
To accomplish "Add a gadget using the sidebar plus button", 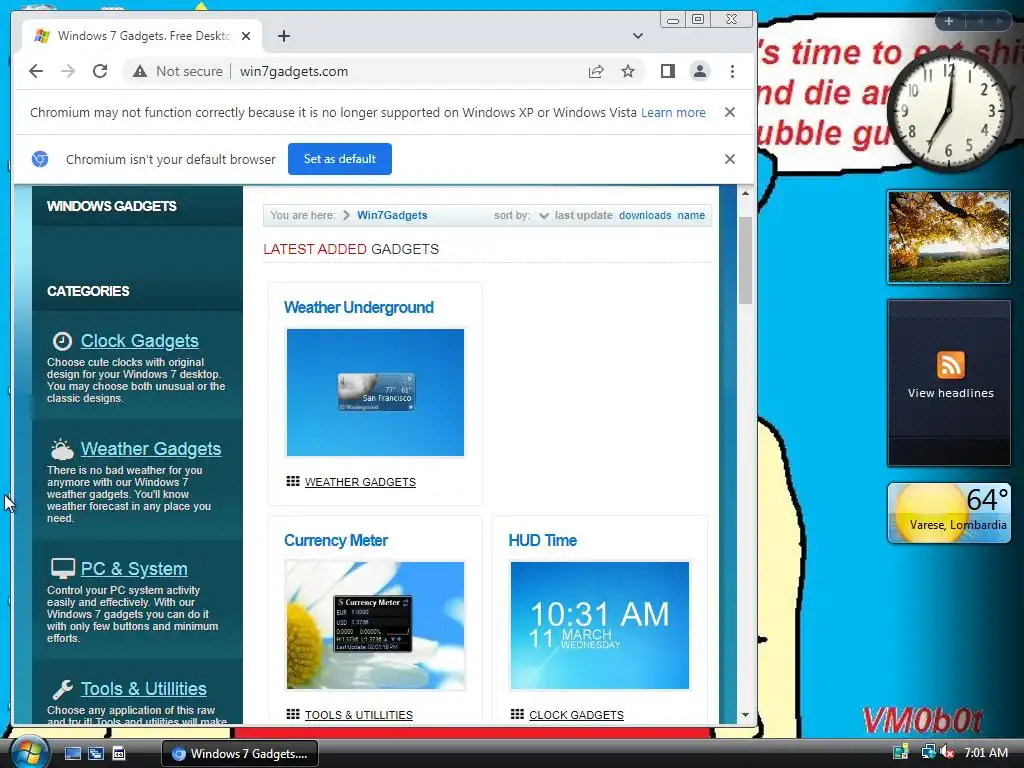I will [x=949, y=22].
